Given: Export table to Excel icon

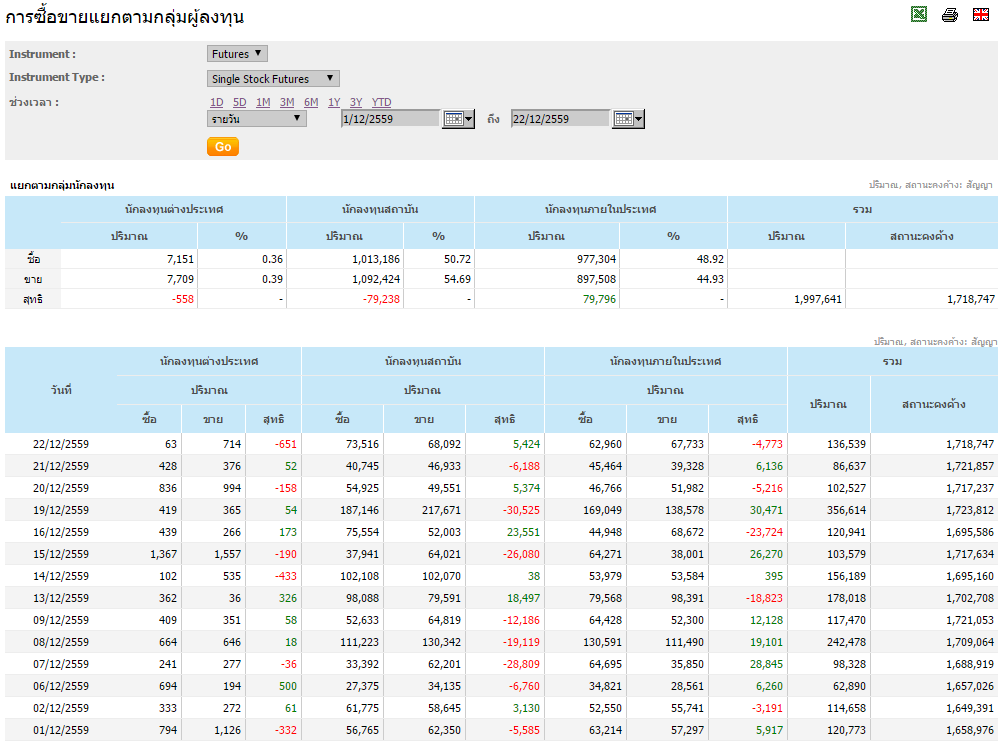Looking at the screenshot, I should pyautogui.click(x=919, y=14).
